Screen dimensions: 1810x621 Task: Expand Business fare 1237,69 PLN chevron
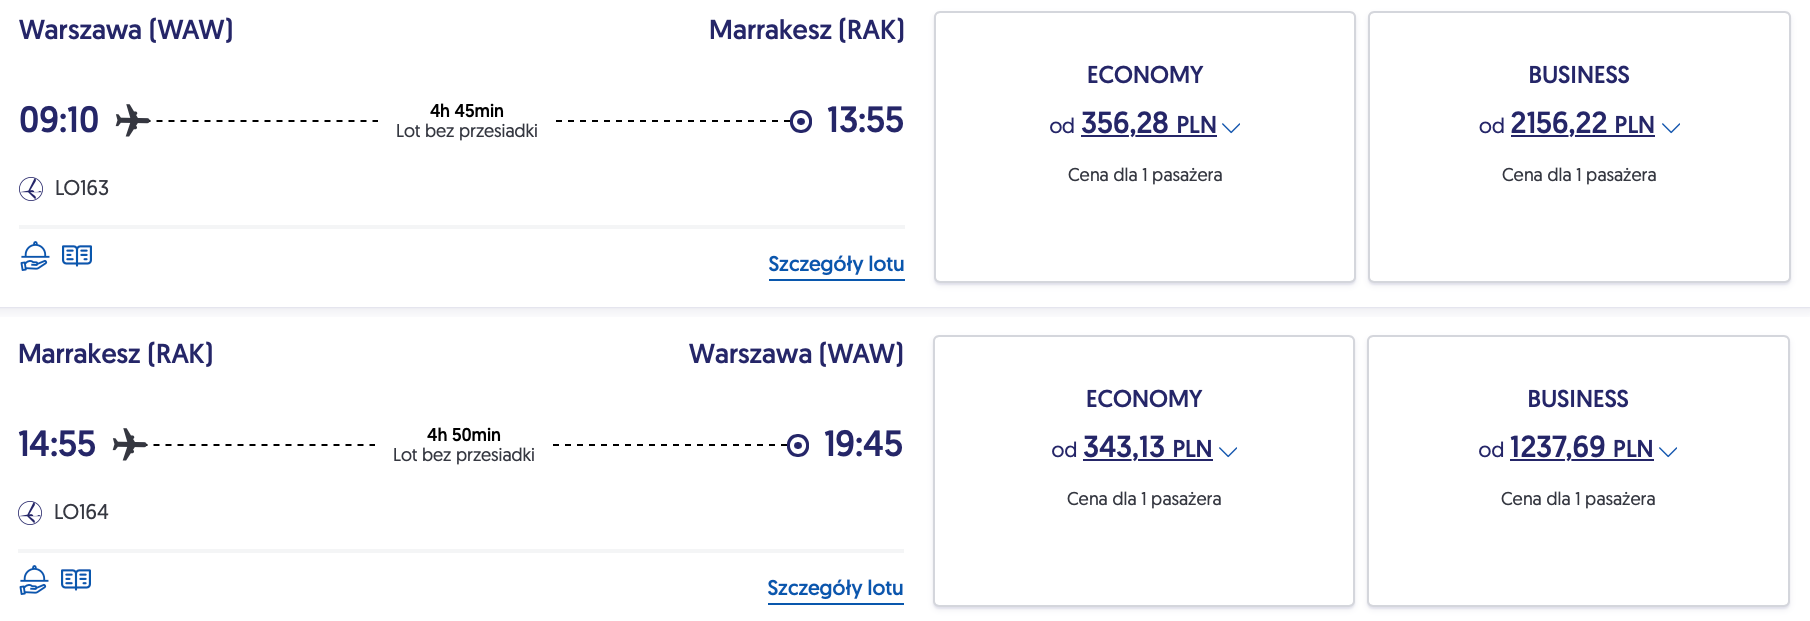tap(1668, 452)
